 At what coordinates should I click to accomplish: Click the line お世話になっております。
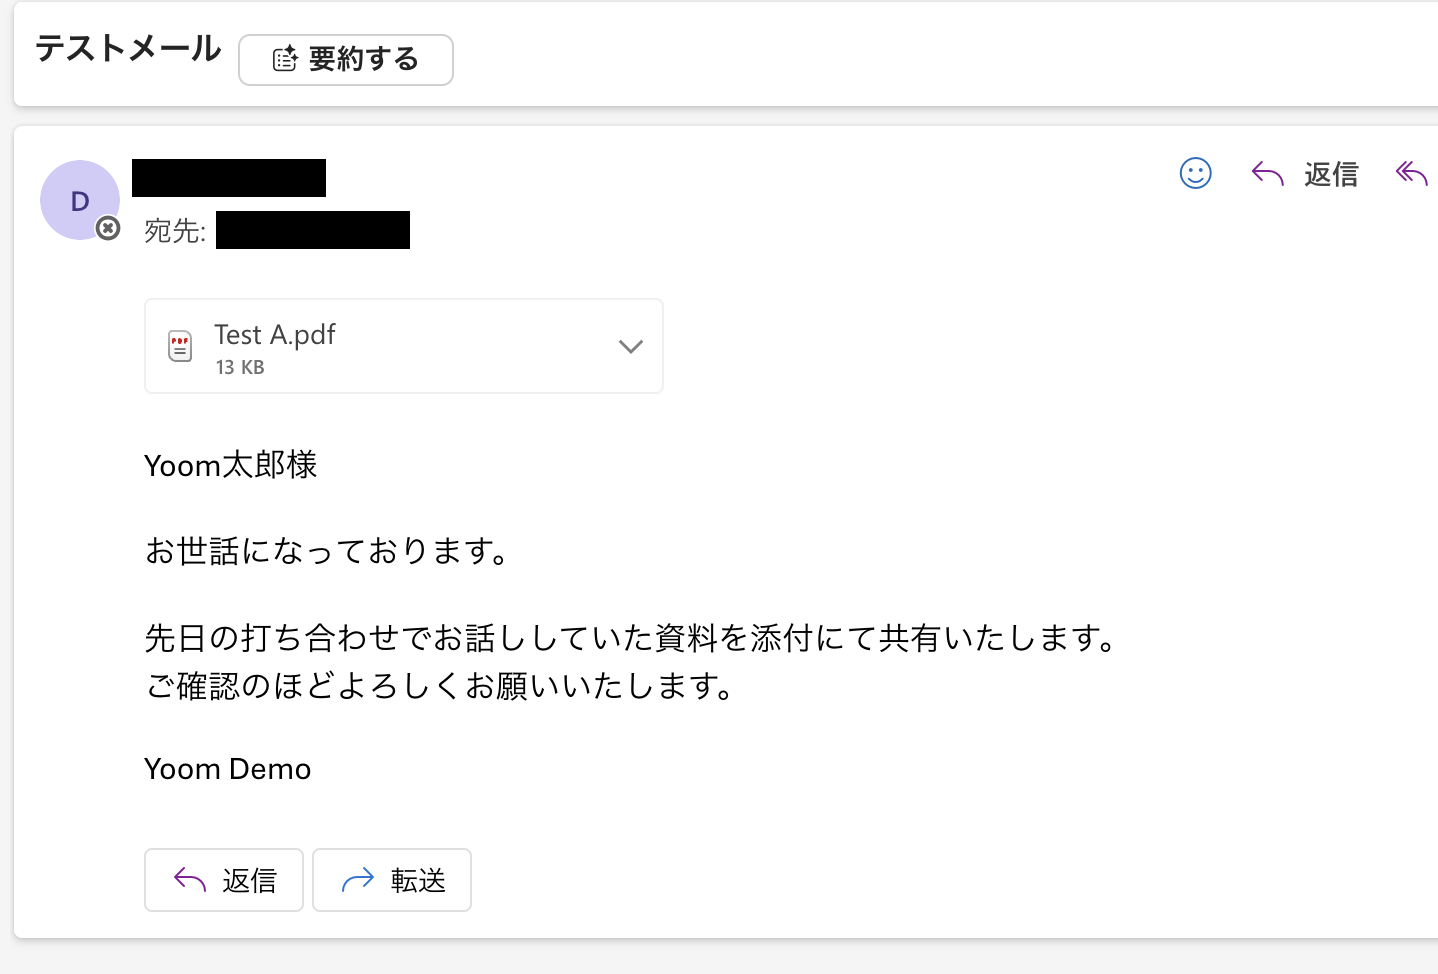point(328,551)
